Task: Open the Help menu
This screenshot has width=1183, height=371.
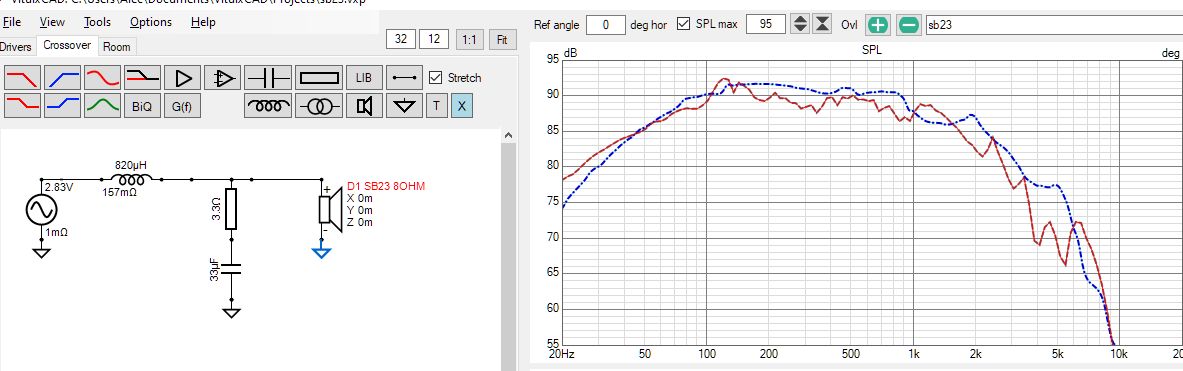Action: 203,22
